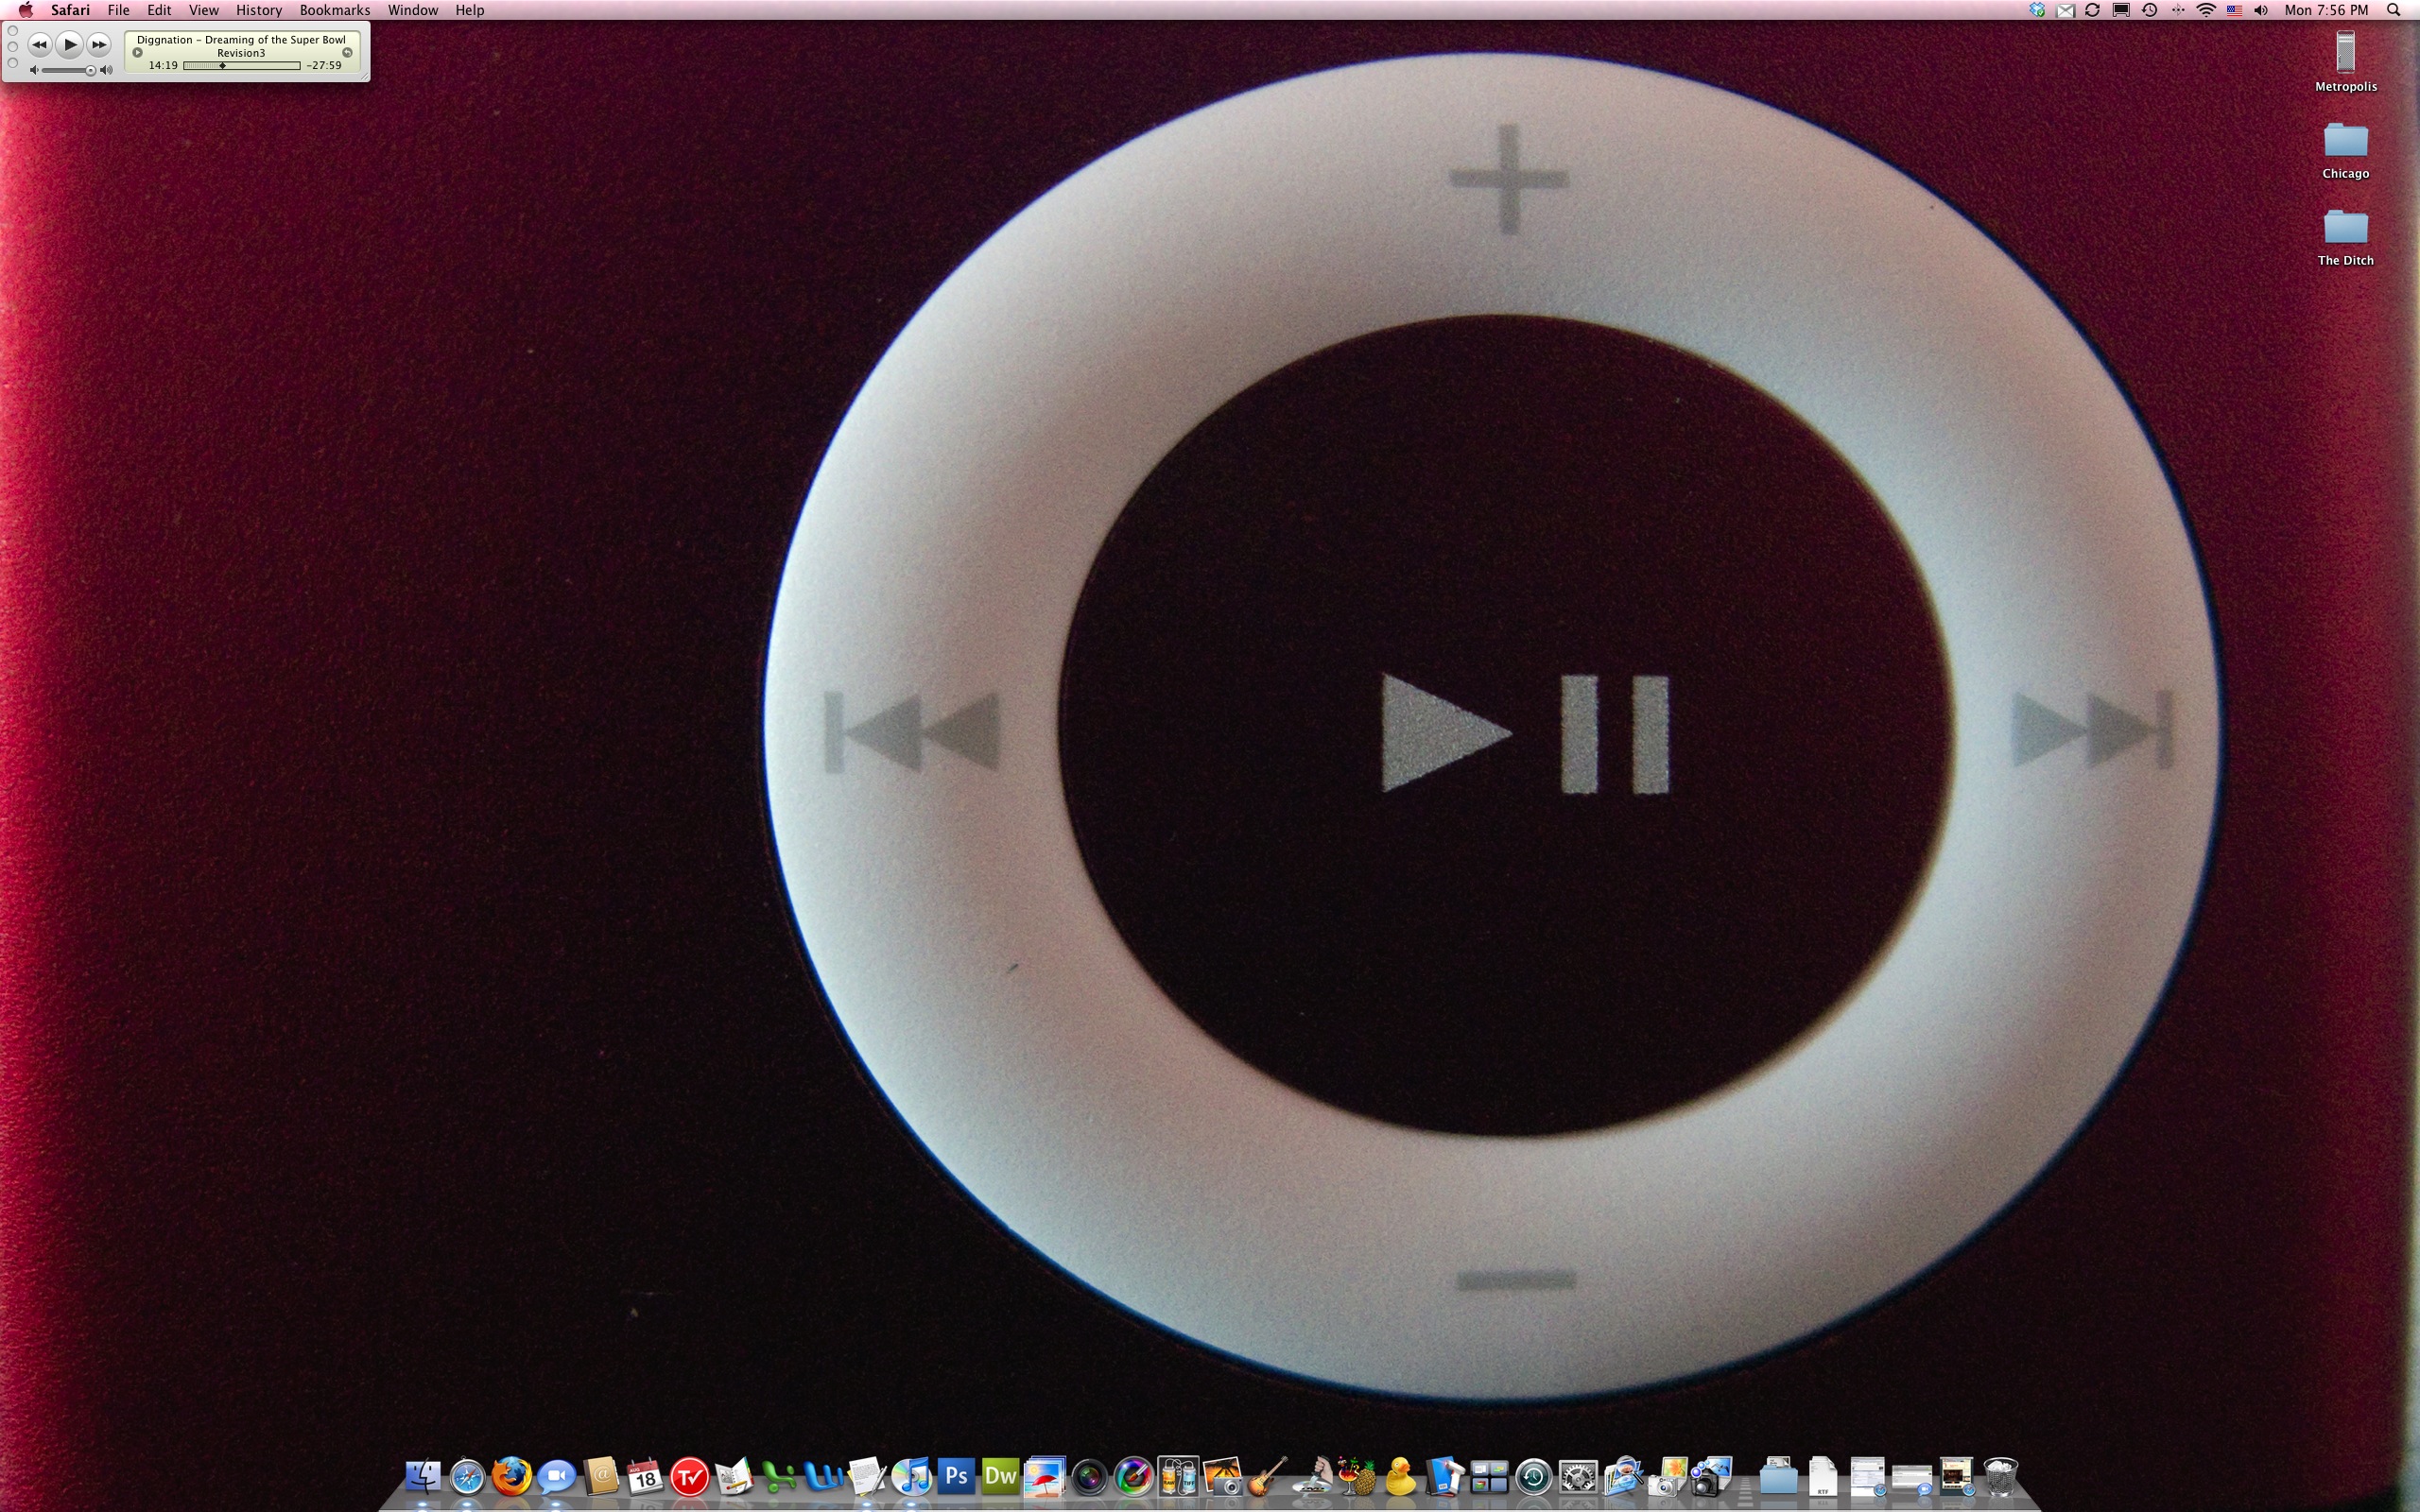Open the Apple menu
2420x1512 pixels.
[25, 10]
